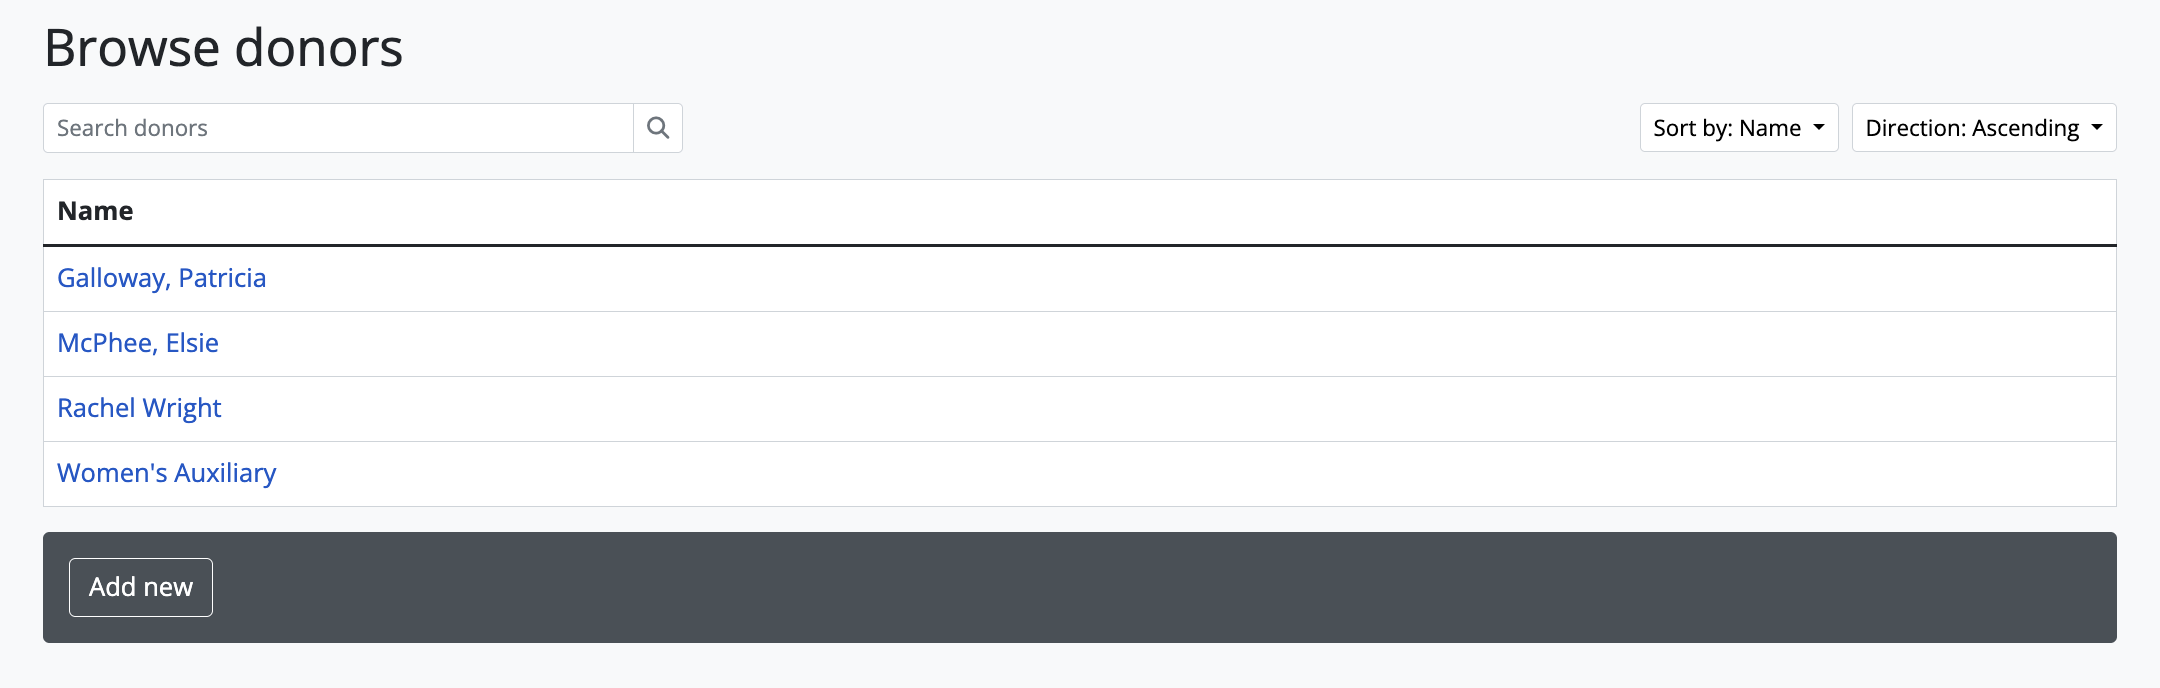
Task: Click the caret arrow beside Direction: Ascending
Action: click(2097, 128)
